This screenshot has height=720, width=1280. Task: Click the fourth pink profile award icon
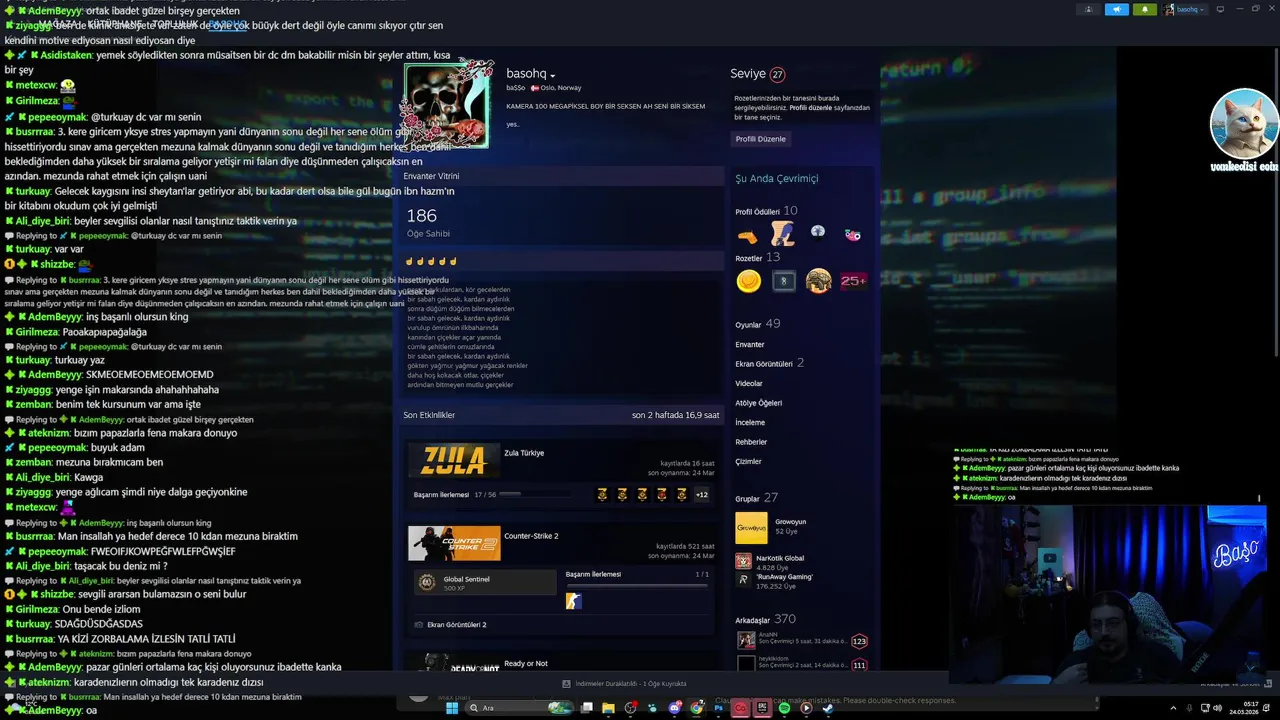point(852,235)
